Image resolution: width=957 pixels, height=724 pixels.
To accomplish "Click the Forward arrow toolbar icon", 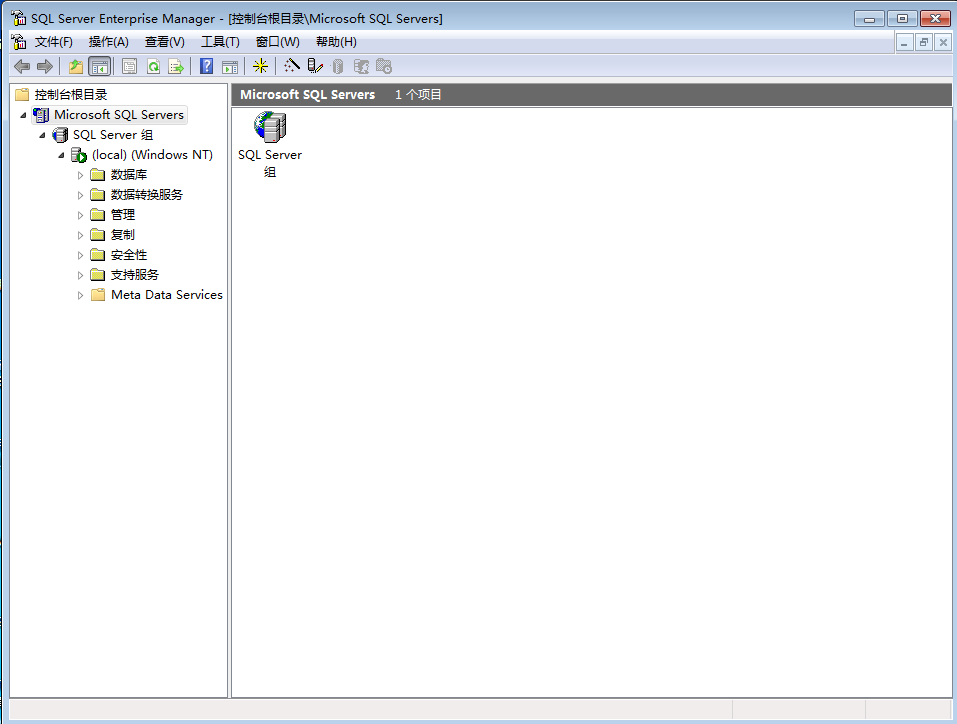I will coord(45,66).
